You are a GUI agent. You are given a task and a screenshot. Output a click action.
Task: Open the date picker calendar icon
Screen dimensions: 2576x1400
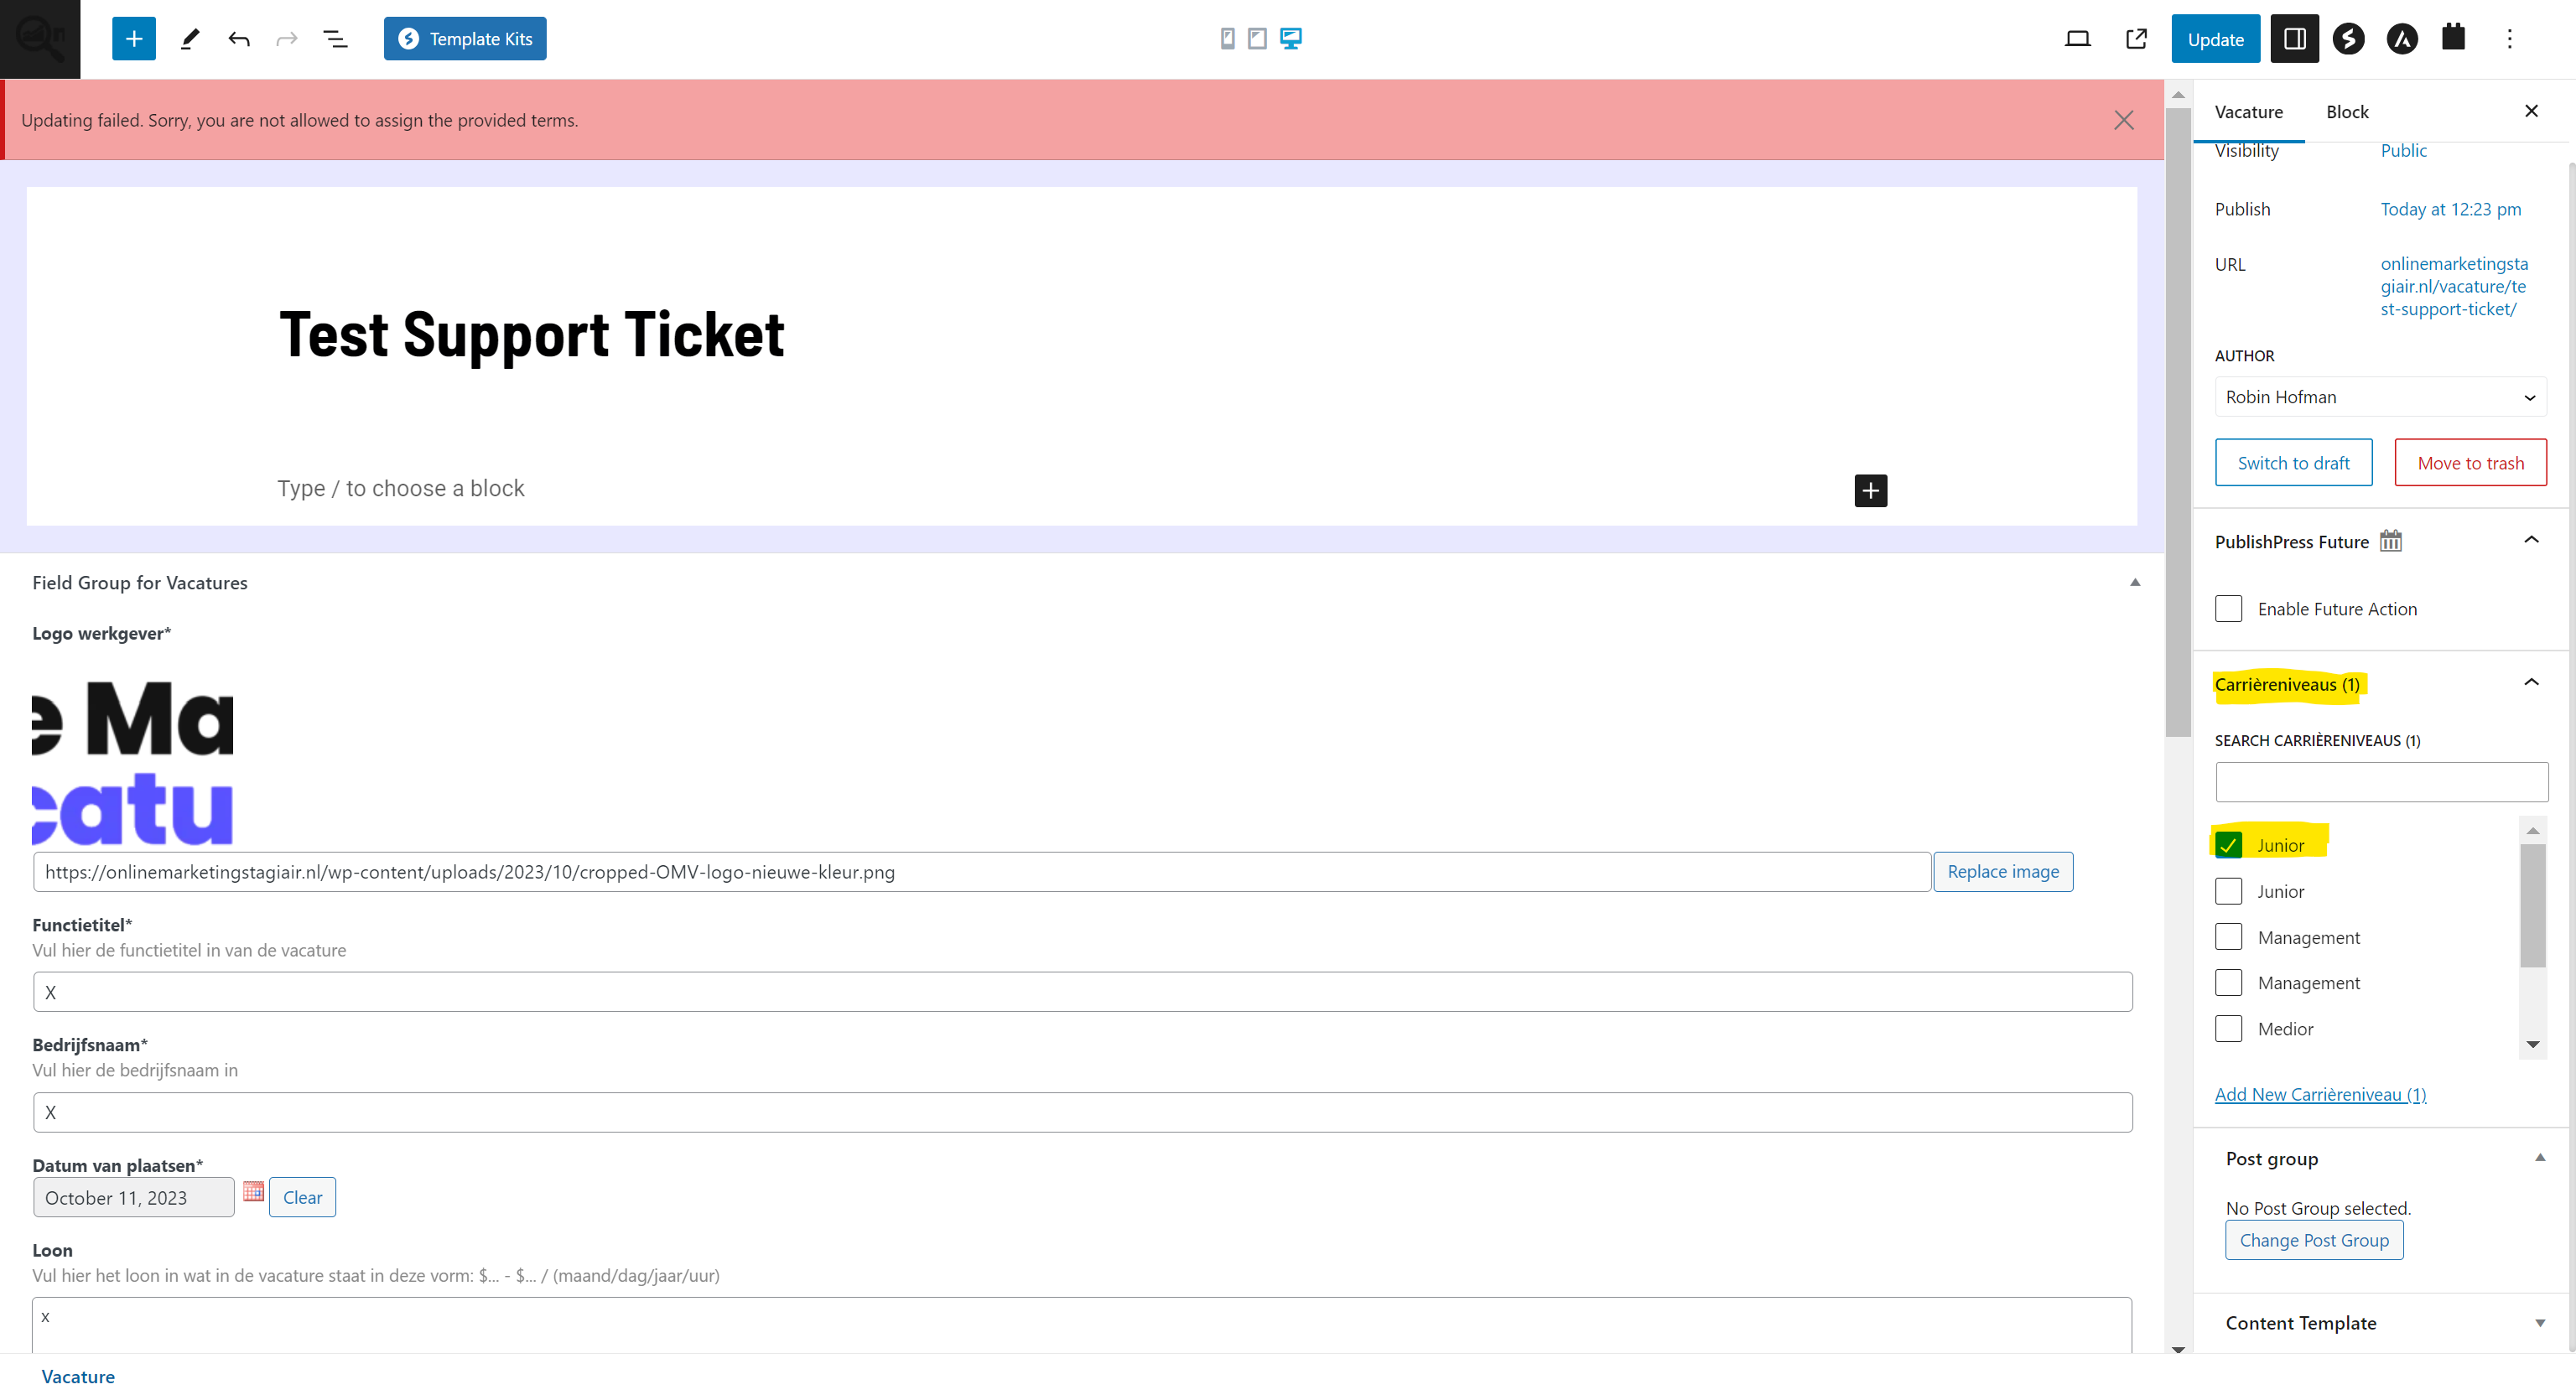pyautogui.click(x=253, y=1191)
